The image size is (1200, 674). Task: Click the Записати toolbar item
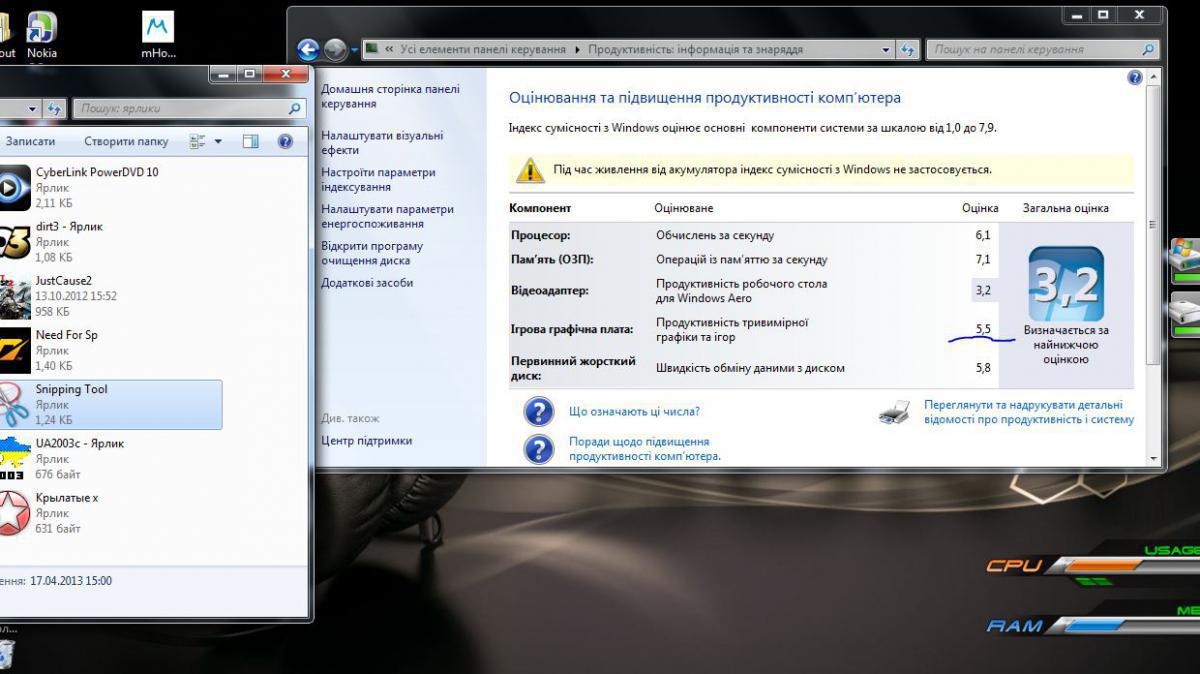[x=30, y=142]
